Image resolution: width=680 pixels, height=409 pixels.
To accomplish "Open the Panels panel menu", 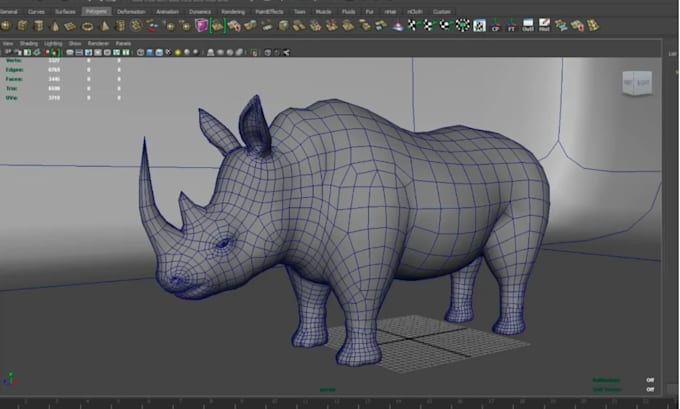I will click(x=123, y=43).
